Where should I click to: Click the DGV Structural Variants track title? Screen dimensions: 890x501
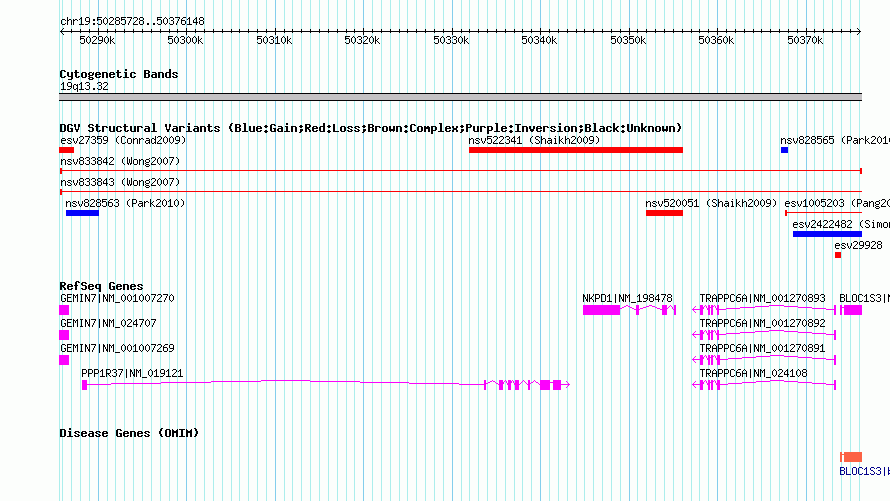[x=371, y=128]
